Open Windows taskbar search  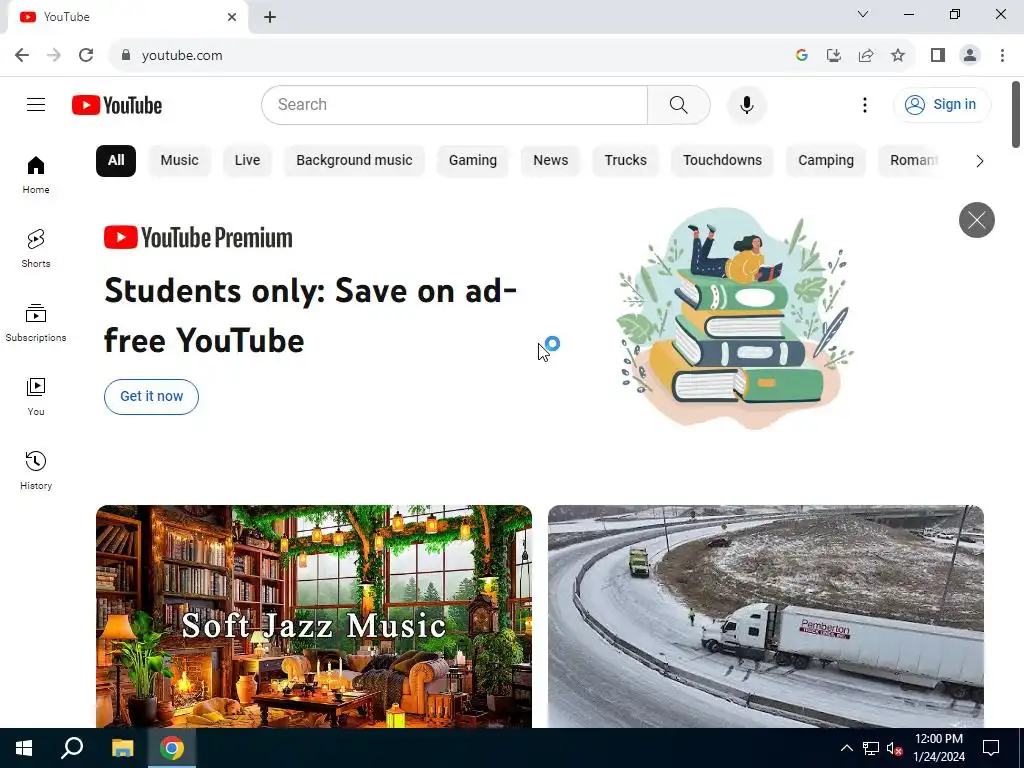coord(72,748)
